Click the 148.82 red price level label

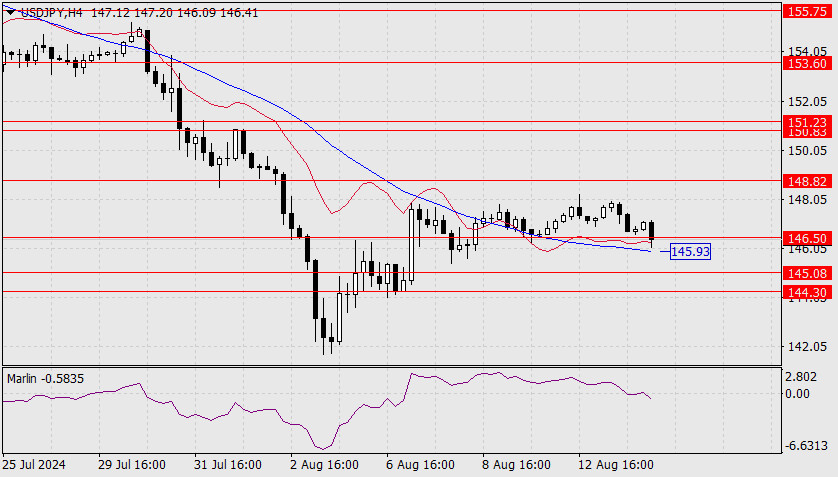(808, 182)
